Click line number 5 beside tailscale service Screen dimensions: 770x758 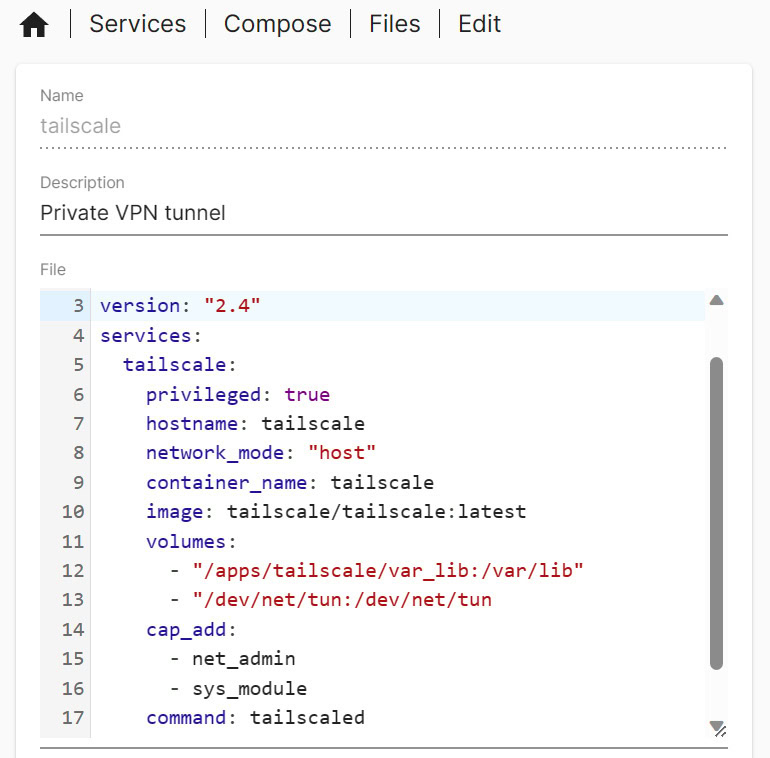[x=78, y=365]
